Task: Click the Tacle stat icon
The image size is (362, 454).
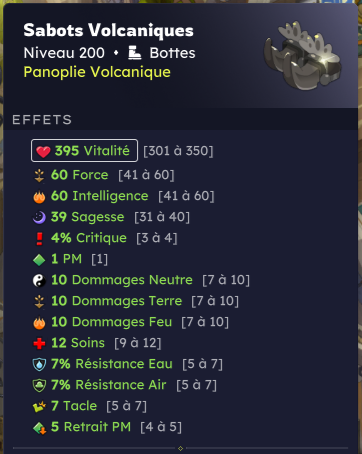Action: coord(39,406)
